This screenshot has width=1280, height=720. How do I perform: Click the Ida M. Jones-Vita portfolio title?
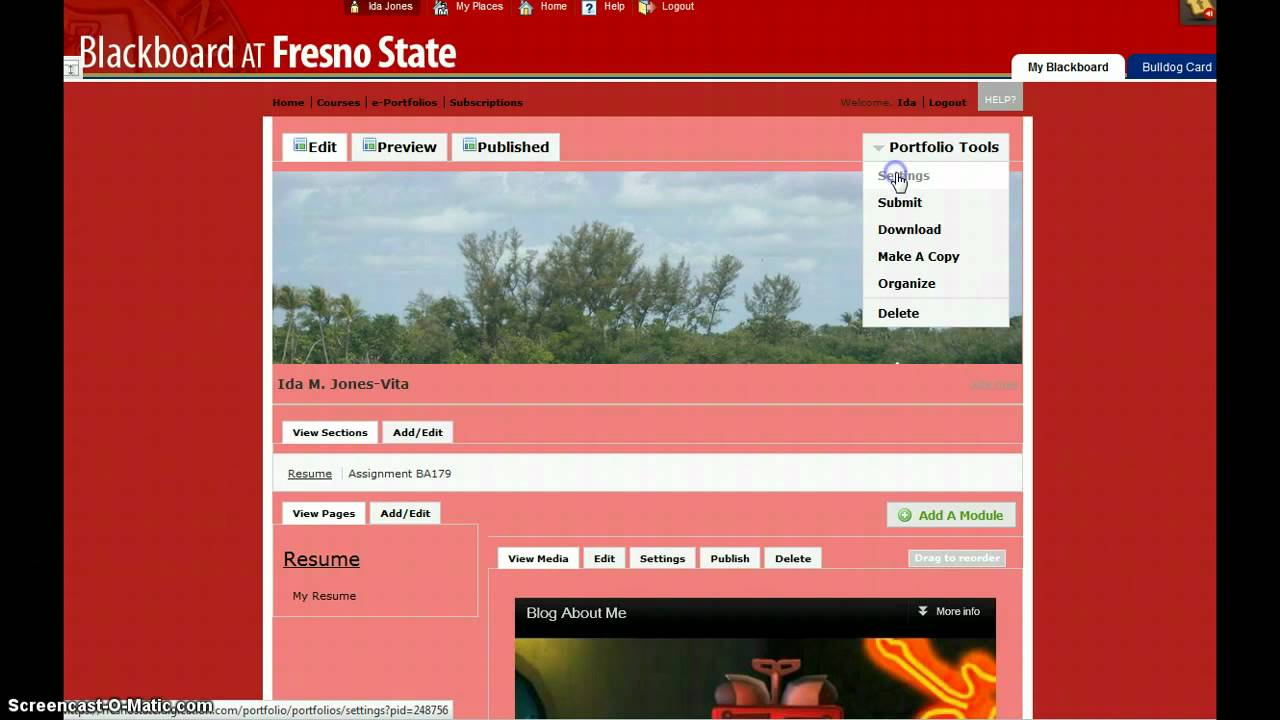[343, 384]
